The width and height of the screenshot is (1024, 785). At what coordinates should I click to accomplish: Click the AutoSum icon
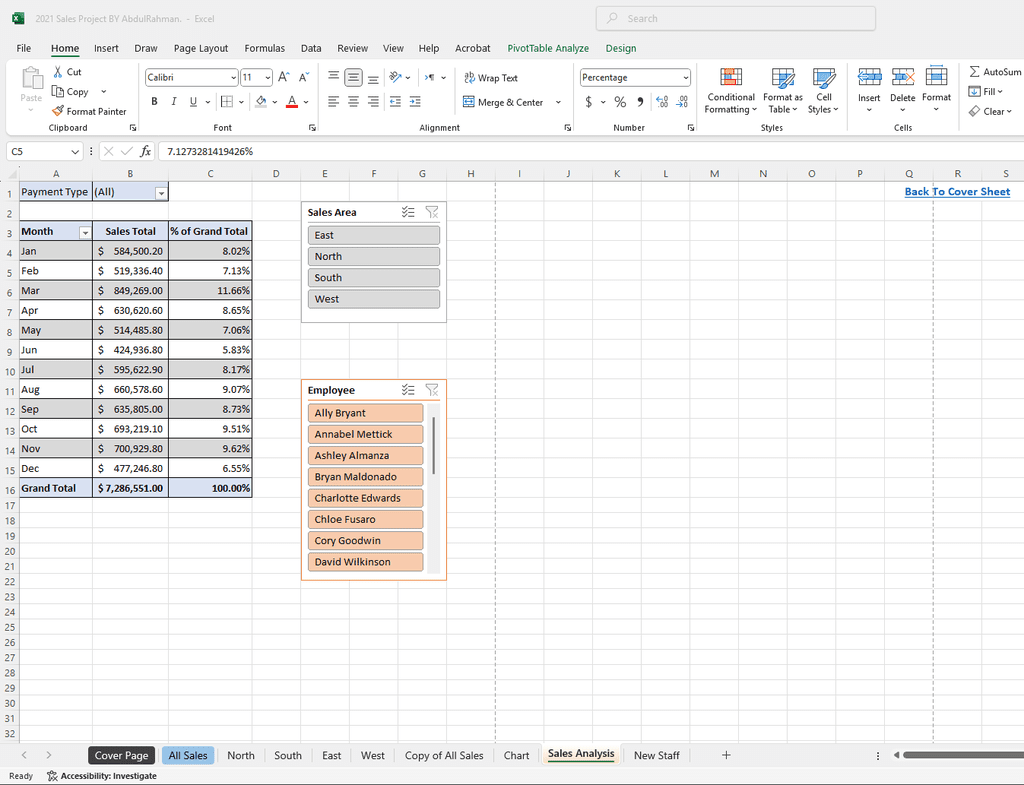coord(975,72)
